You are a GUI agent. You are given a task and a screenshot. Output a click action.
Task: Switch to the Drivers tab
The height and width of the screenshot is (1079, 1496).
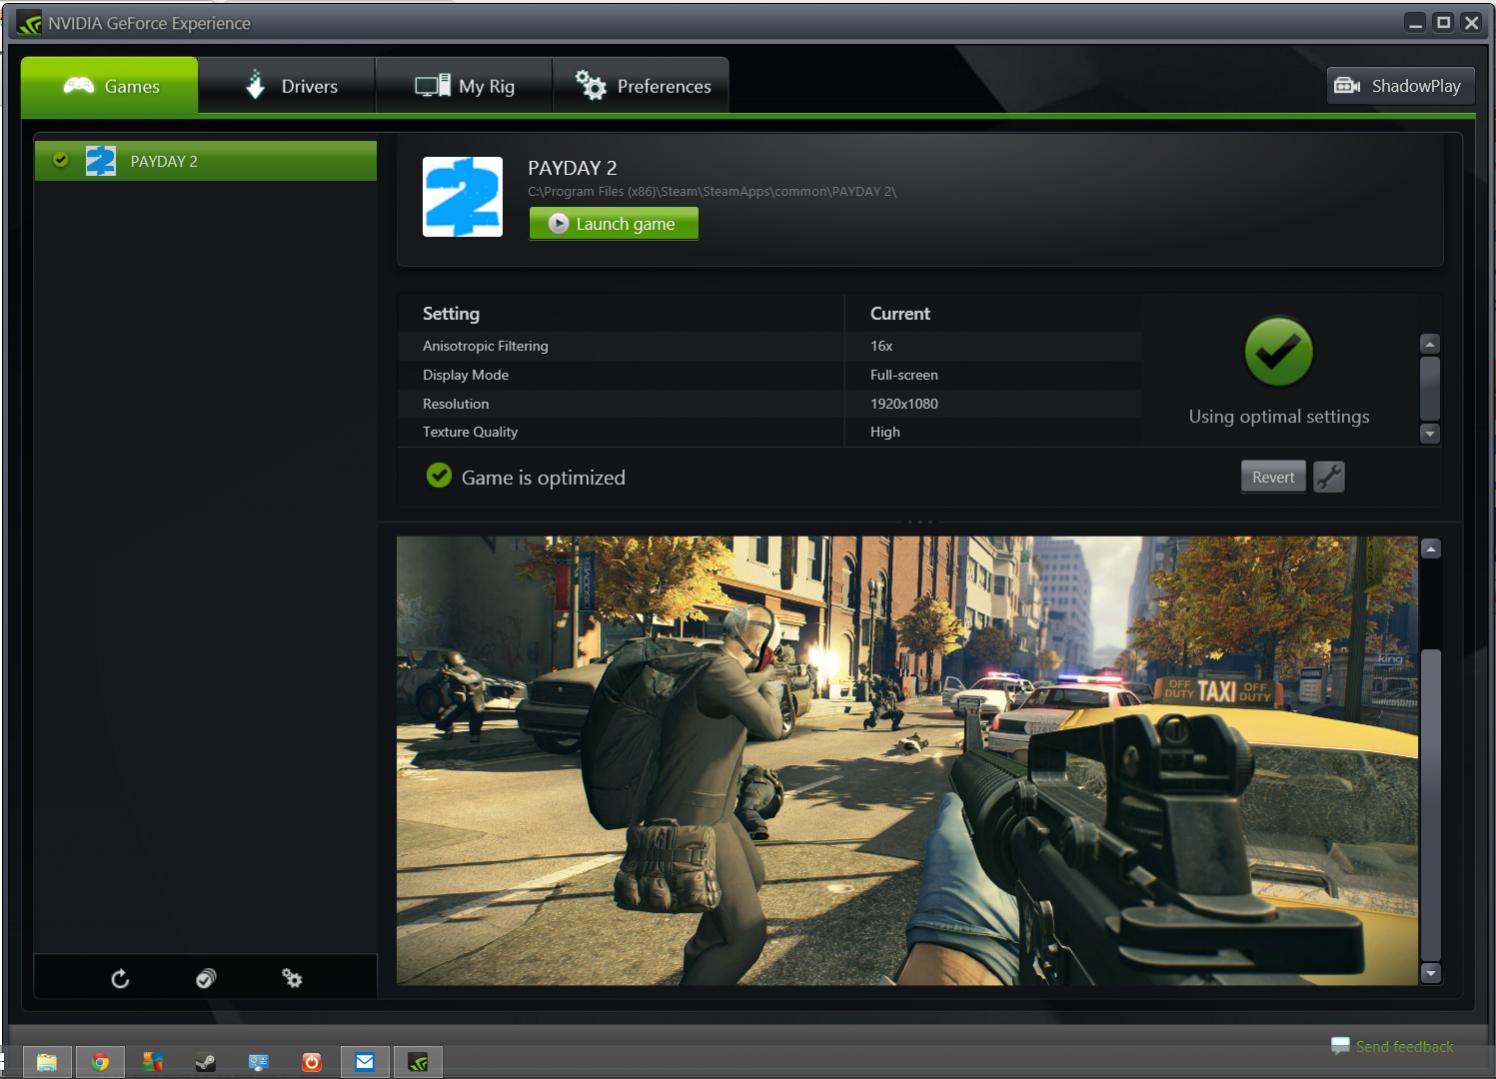[x=287, y=85]
